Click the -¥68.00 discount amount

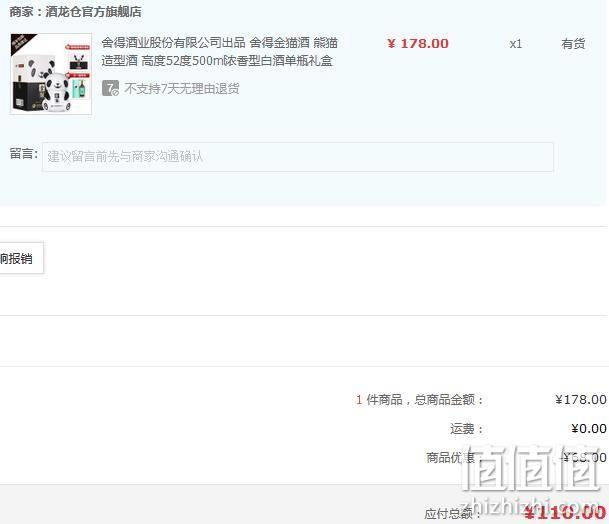point(583,458)
